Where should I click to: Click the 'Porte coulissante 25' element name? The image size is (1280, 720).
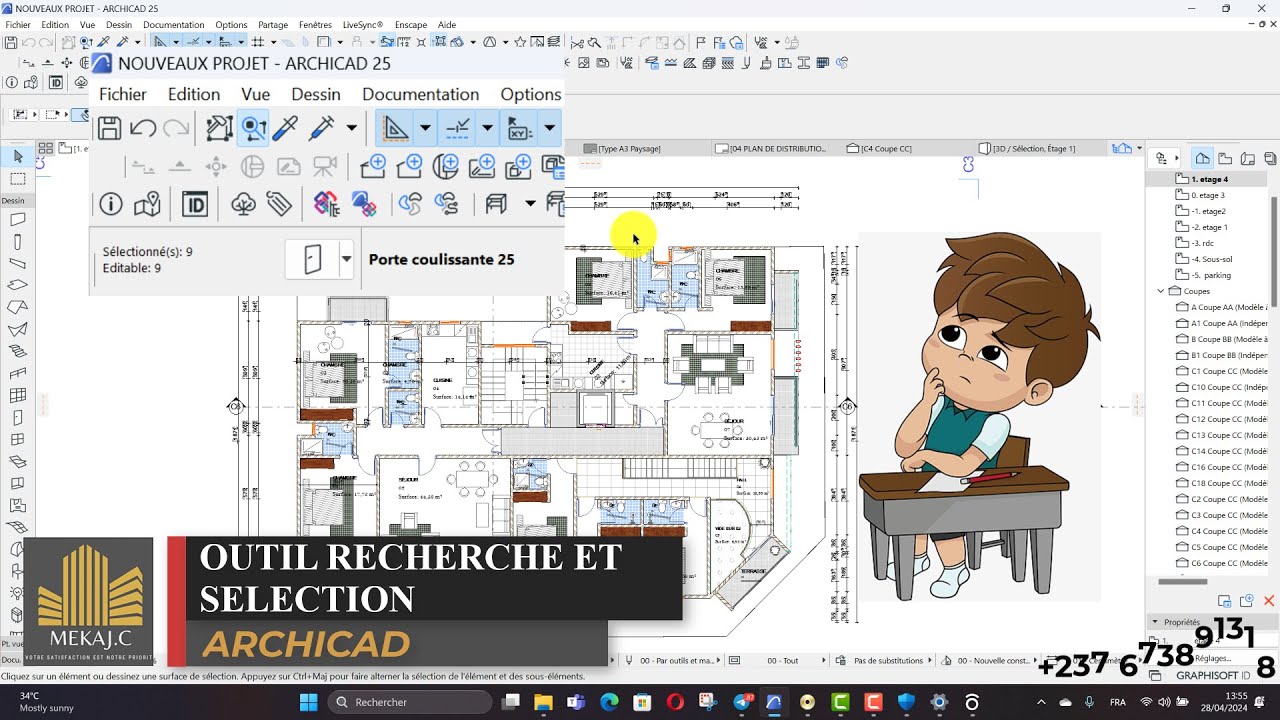click(x=441, y=259)
